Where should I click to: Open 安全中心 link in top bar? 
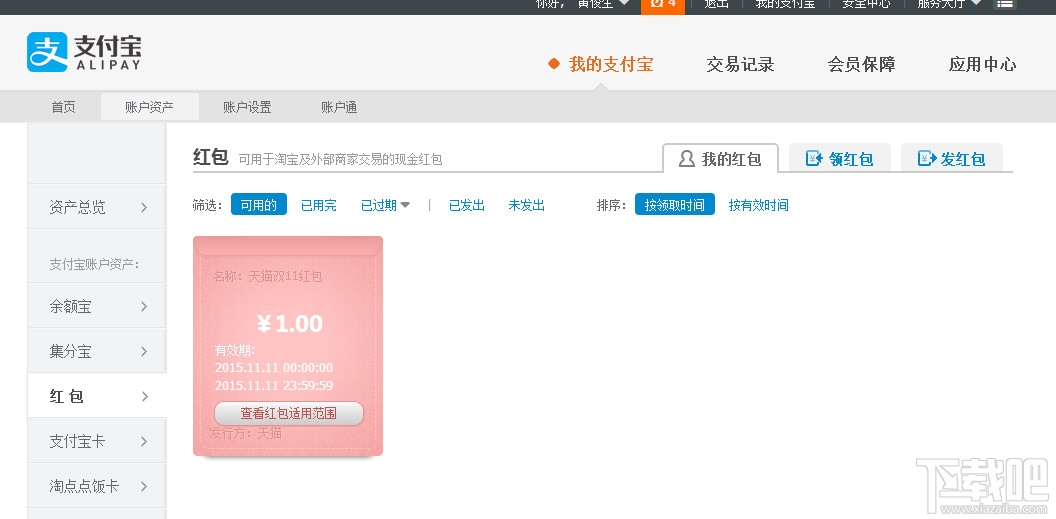pos(866,4)
